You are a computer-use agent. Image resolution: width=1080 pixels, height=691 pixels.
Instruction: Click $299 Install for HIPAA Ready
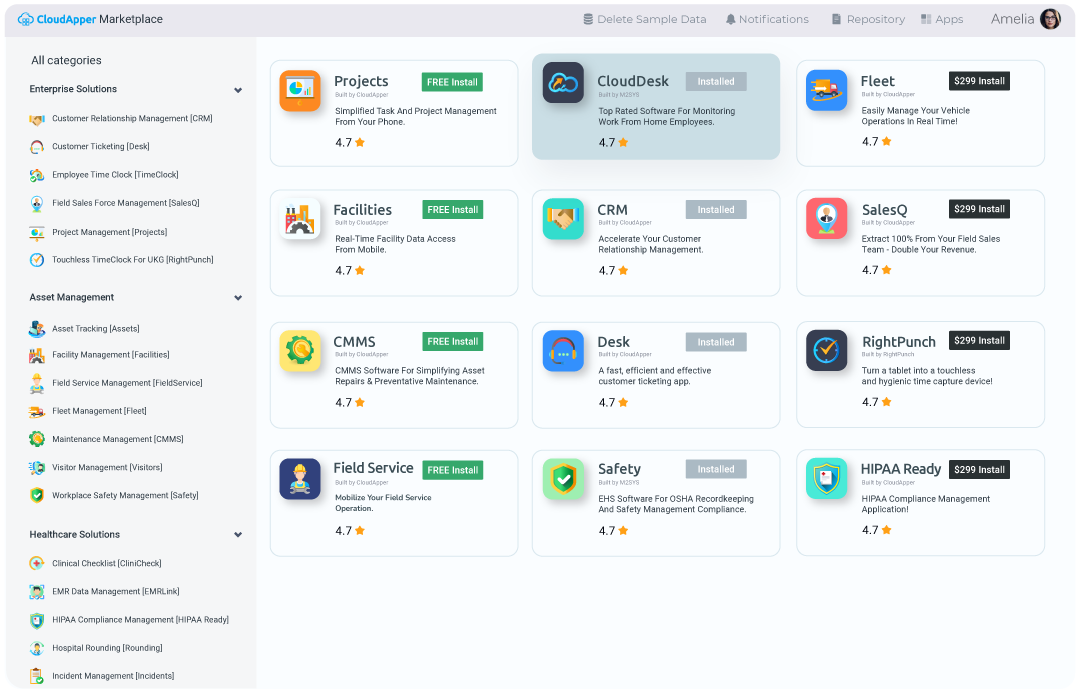coord(979,470)
